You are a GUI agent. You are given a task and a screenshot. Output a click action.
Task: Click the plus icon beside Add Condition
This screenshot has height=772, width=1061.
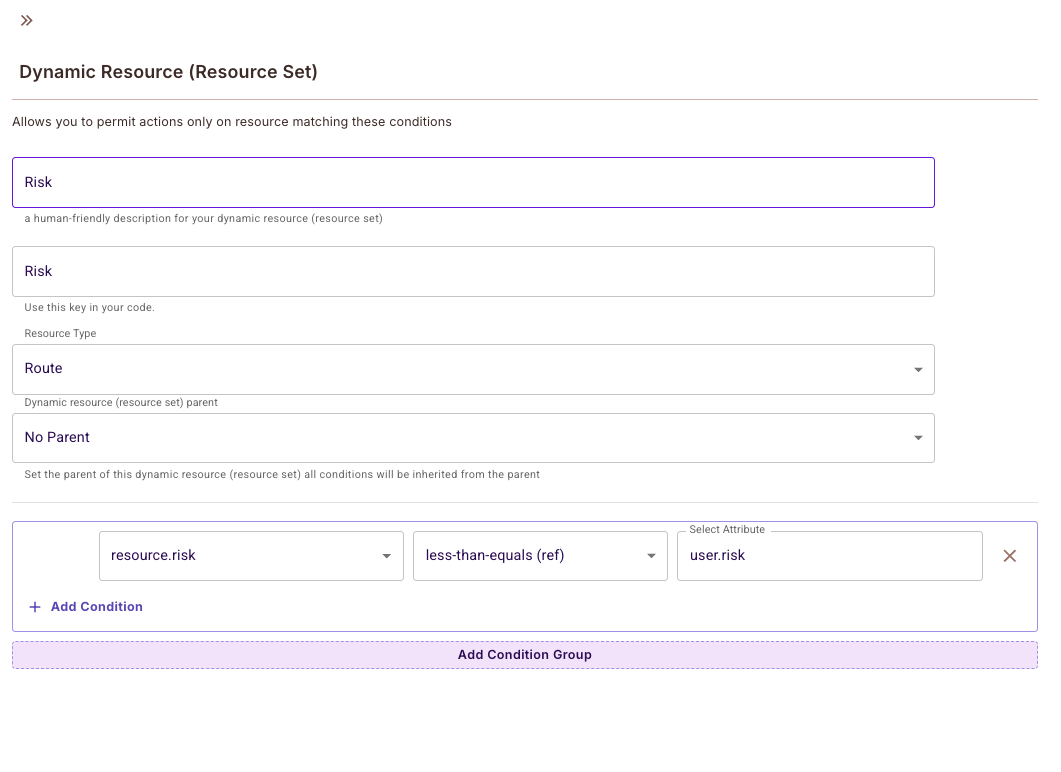pyautogui.click(x=35, y=606)
